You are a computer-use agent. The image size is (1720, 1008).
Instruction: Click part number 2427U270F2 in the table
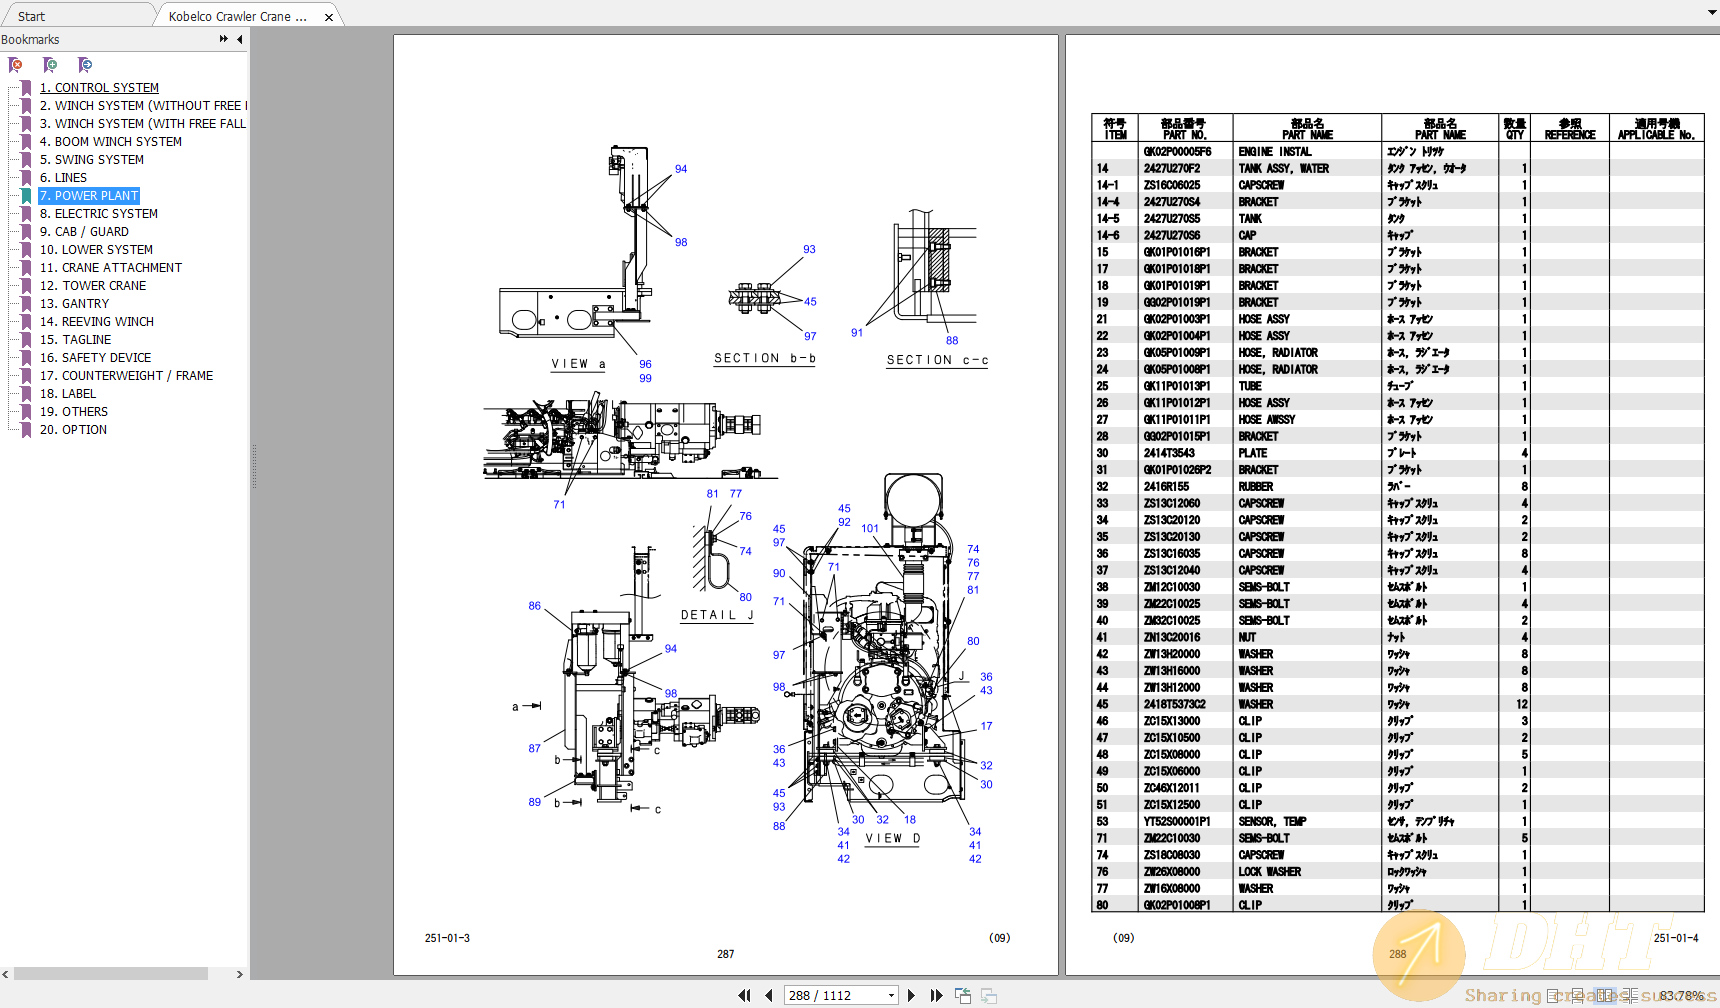(x=1172, y=169)
